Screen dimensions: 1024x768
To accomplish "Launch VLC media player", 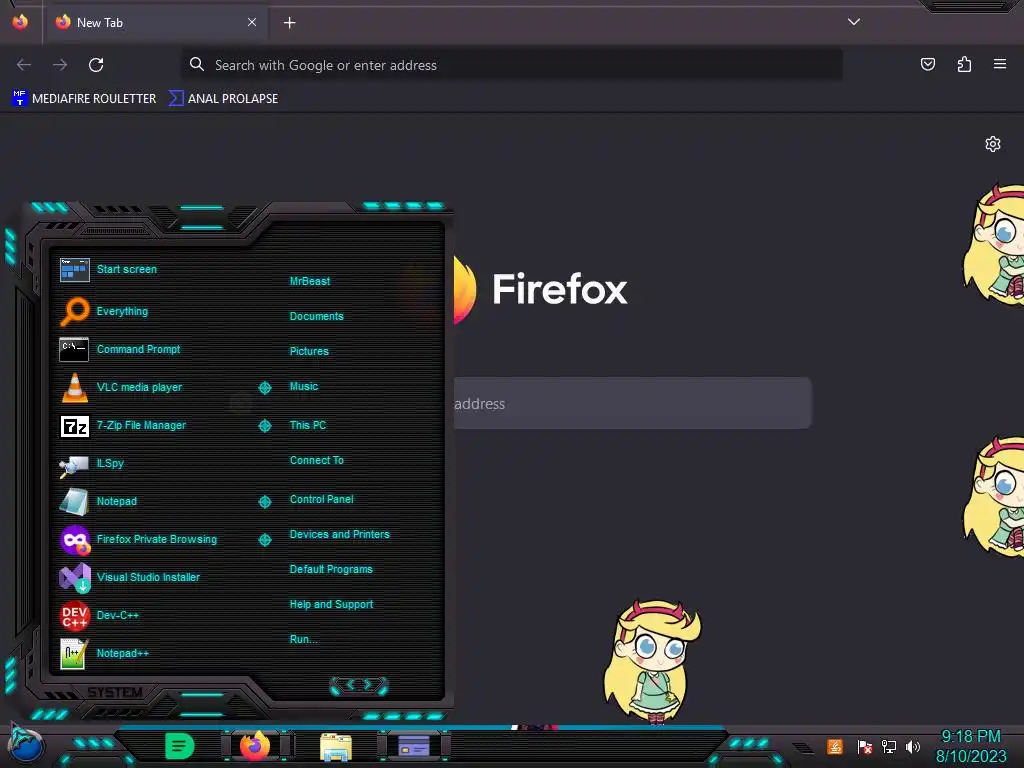I will click(x=121, y=387).
